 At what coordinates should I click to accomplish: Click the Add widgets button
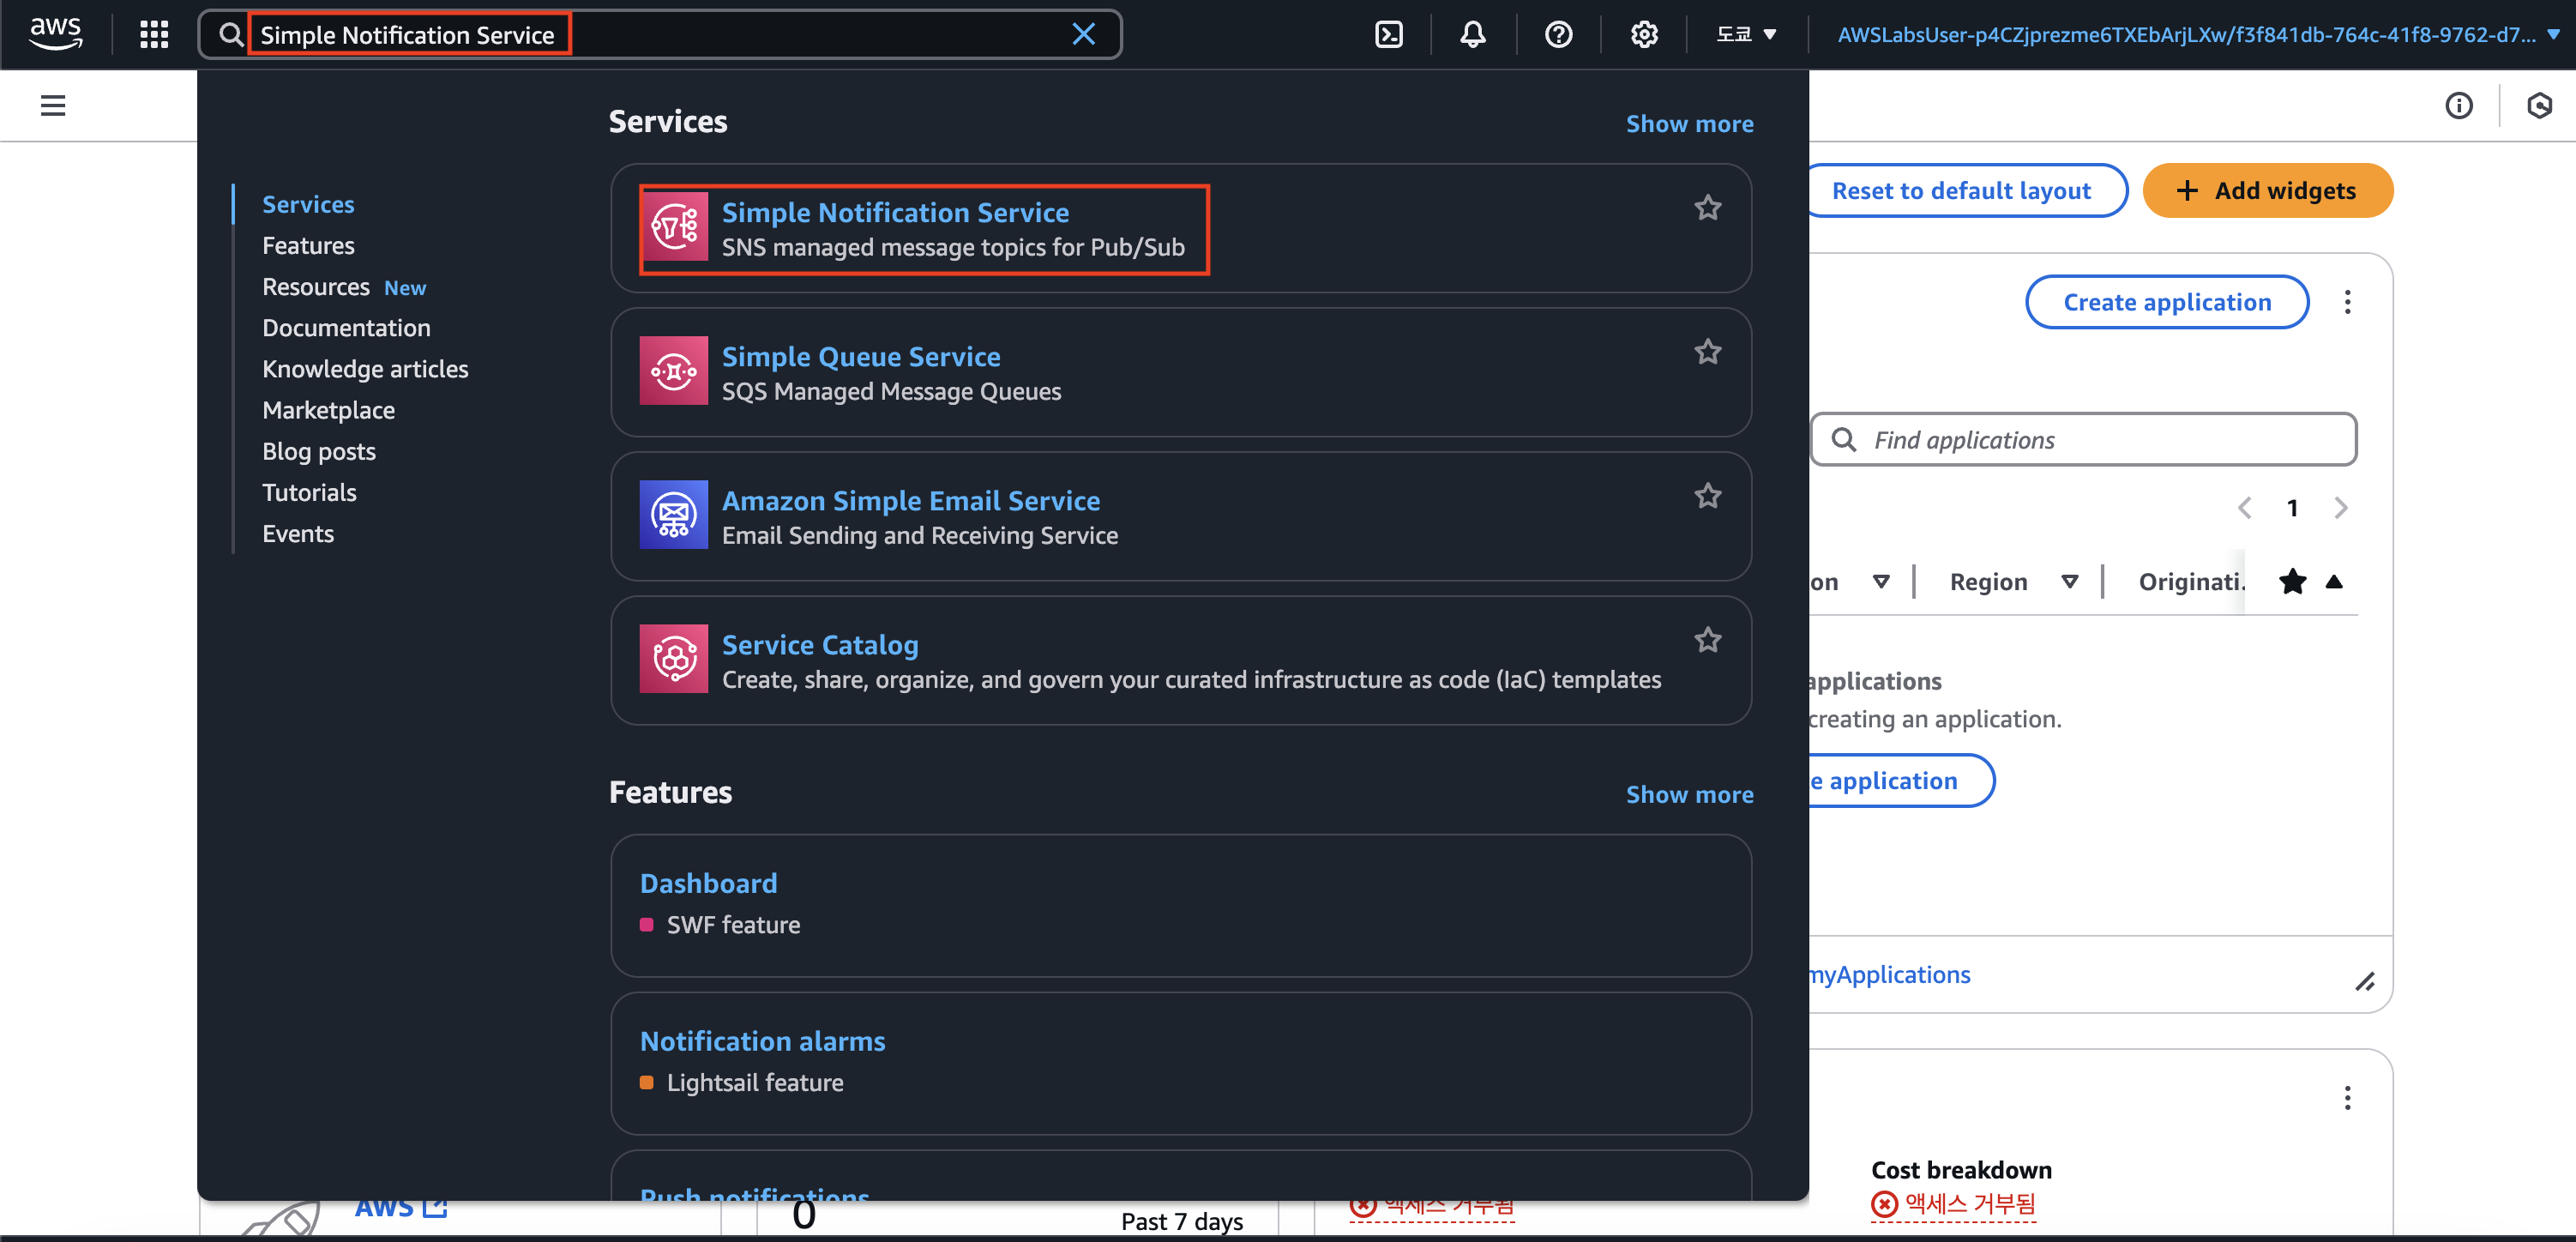pyautogui.click(x=2267, y=191)
